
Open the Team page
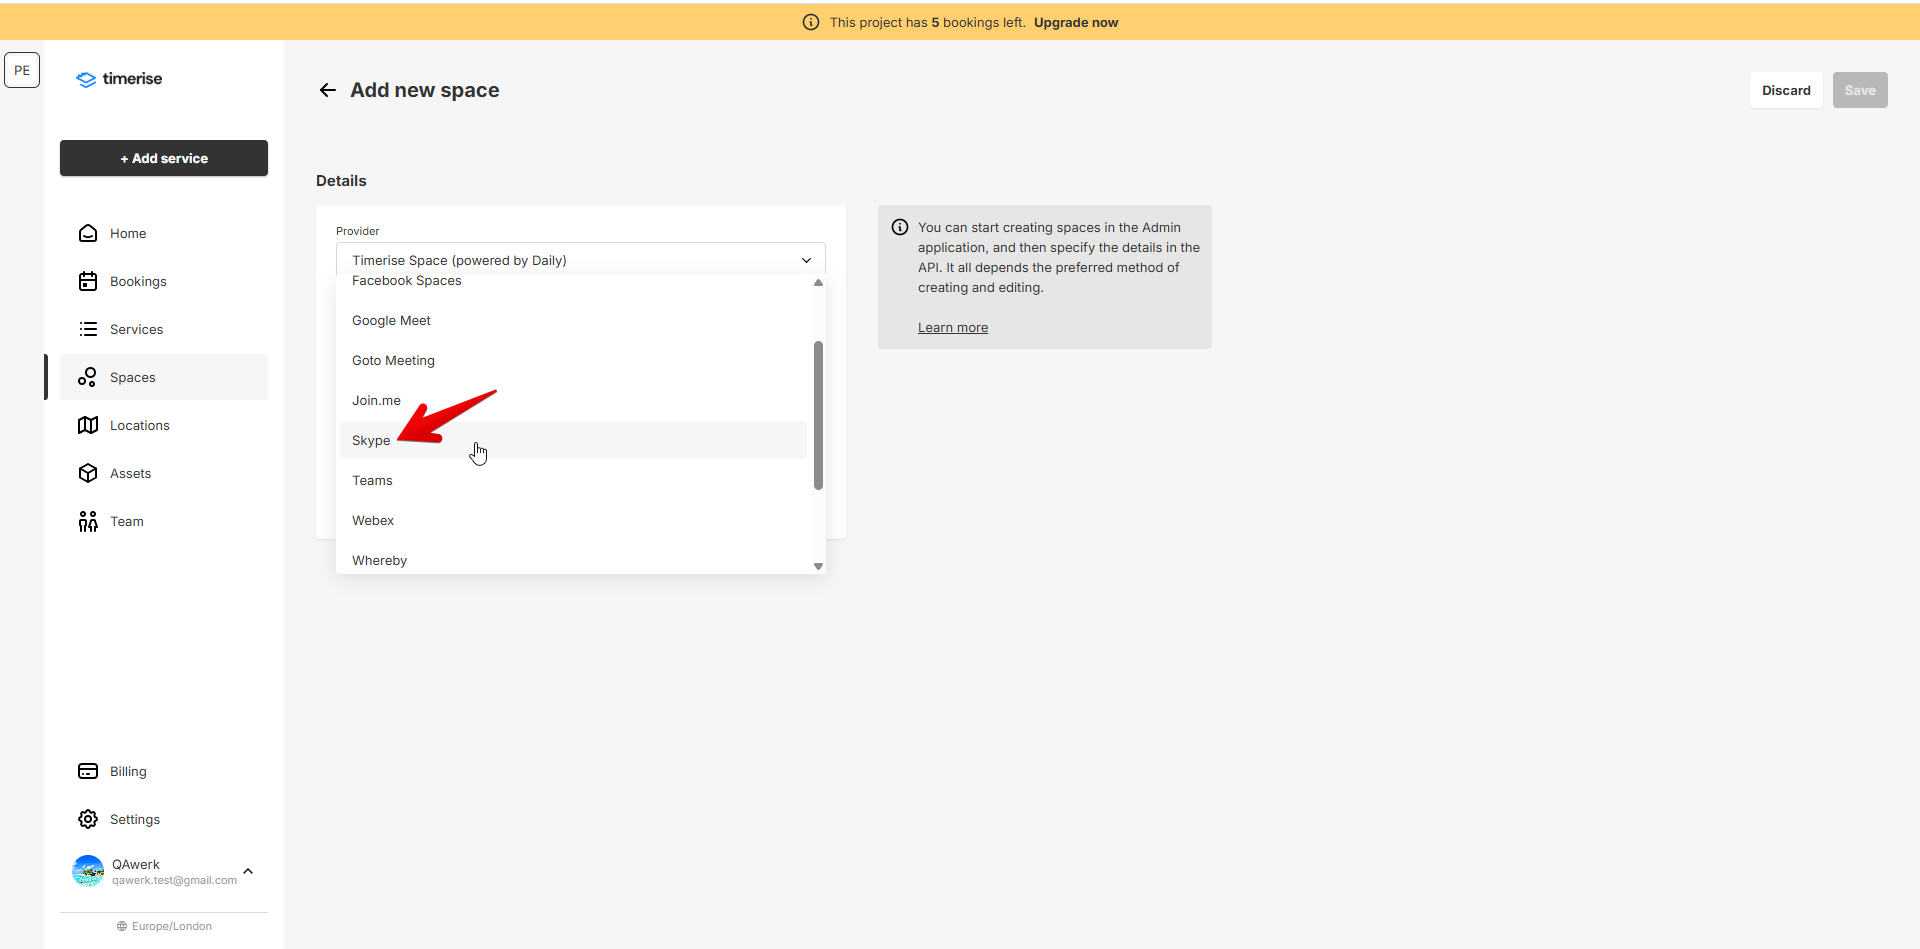pyautogui.click(x=164, y=521)
